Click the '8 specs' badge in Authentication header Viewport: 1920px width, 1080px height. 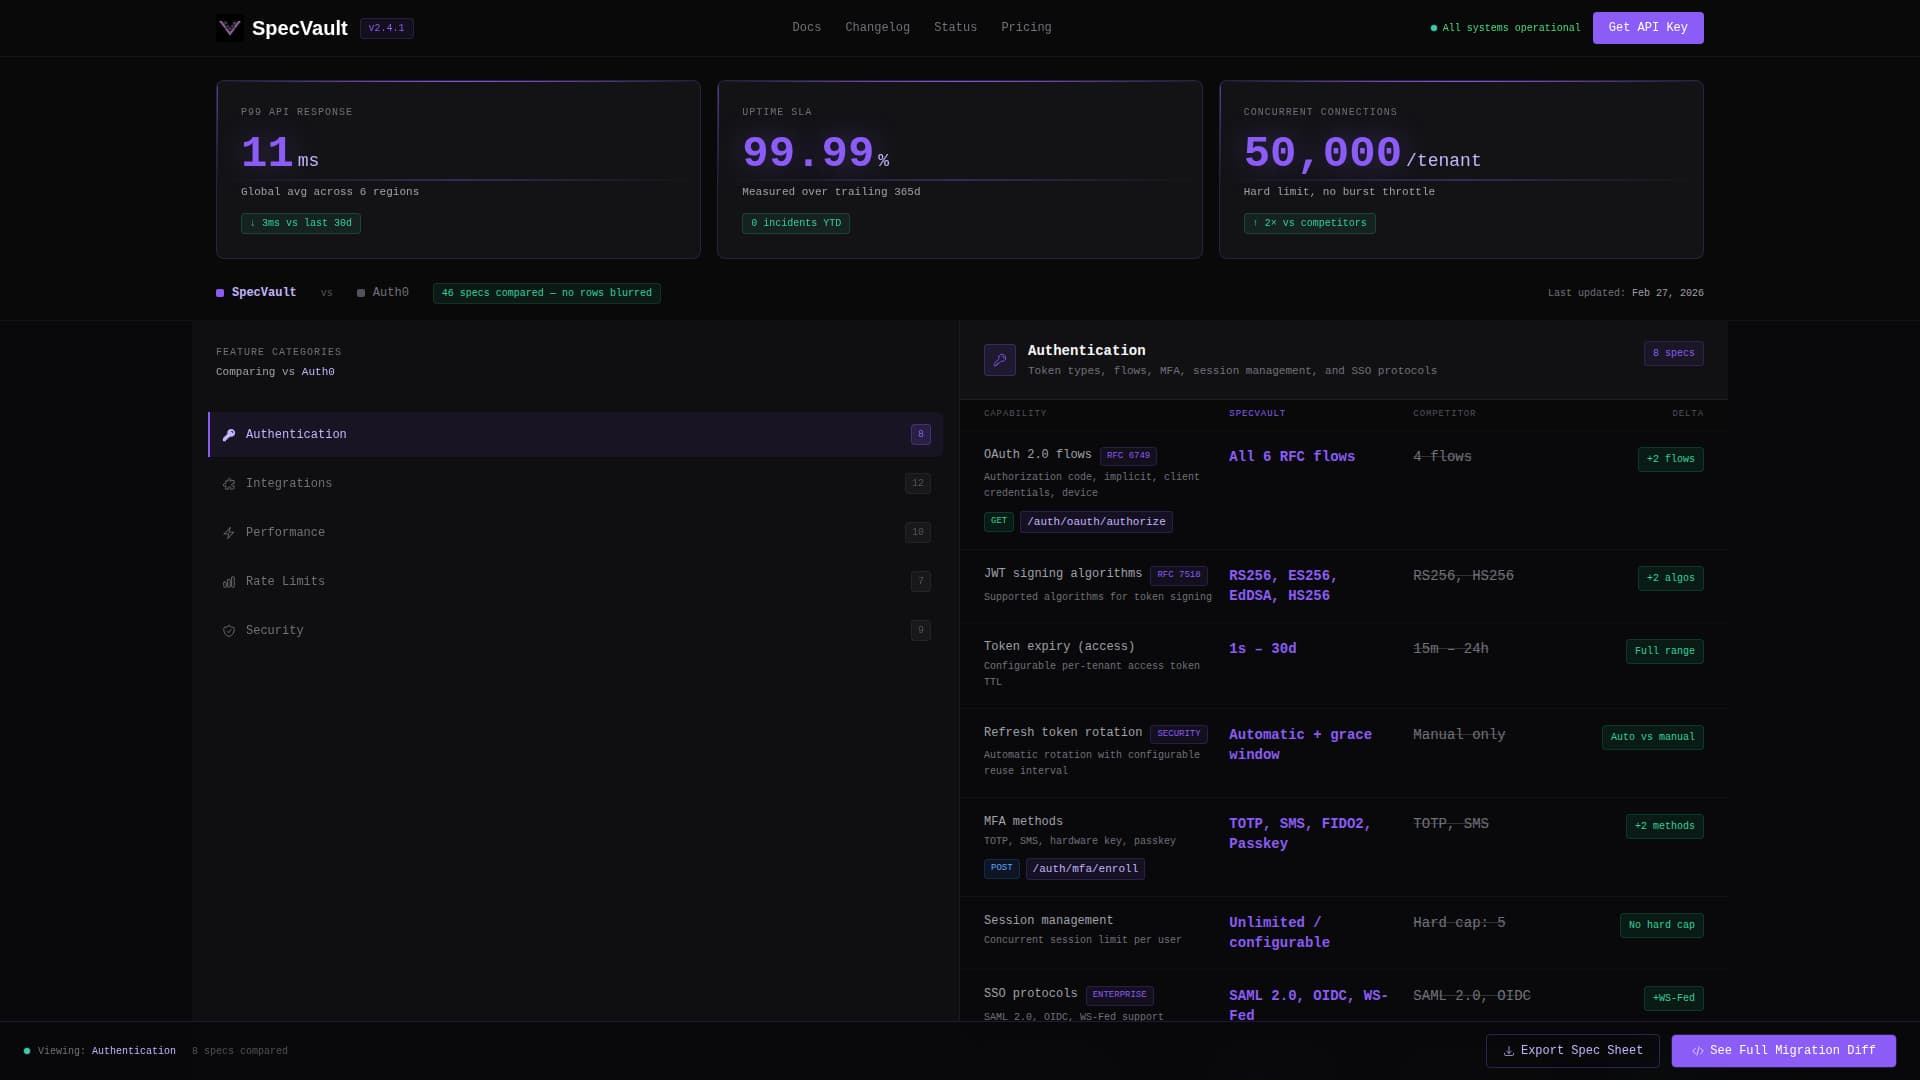1674,353
